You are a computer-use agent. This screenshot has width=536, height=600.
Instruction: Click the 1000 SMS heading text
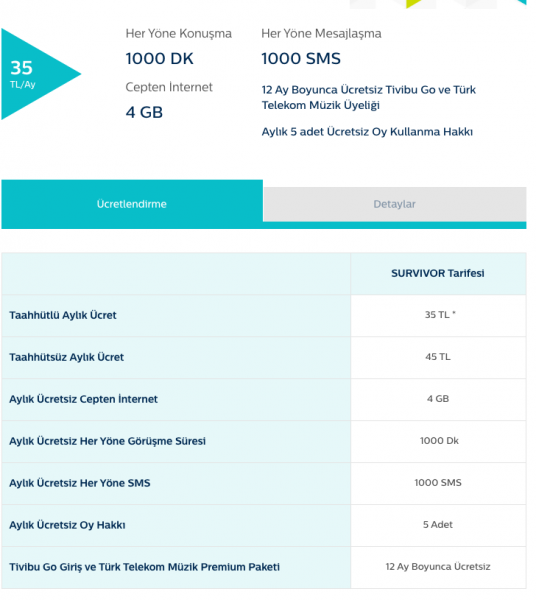click(x=301, y=59)
